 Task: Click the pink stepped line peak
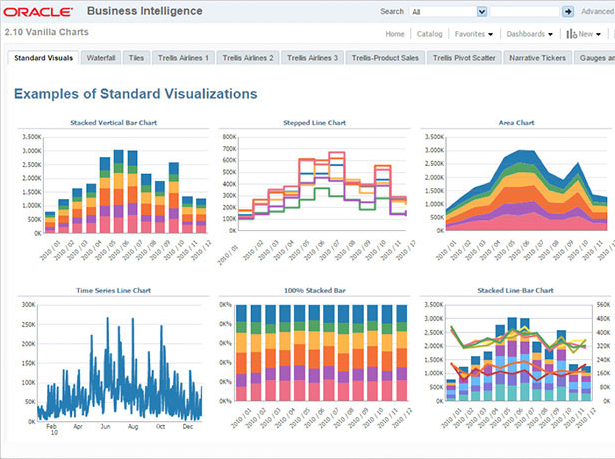337,153
